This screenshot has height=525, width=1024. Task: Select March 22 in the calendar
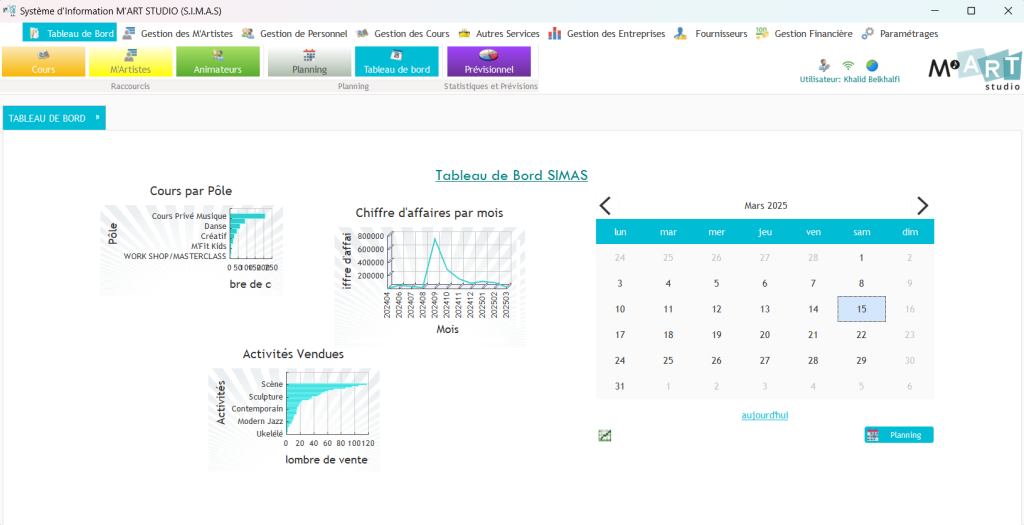click(x=861, y=335)
